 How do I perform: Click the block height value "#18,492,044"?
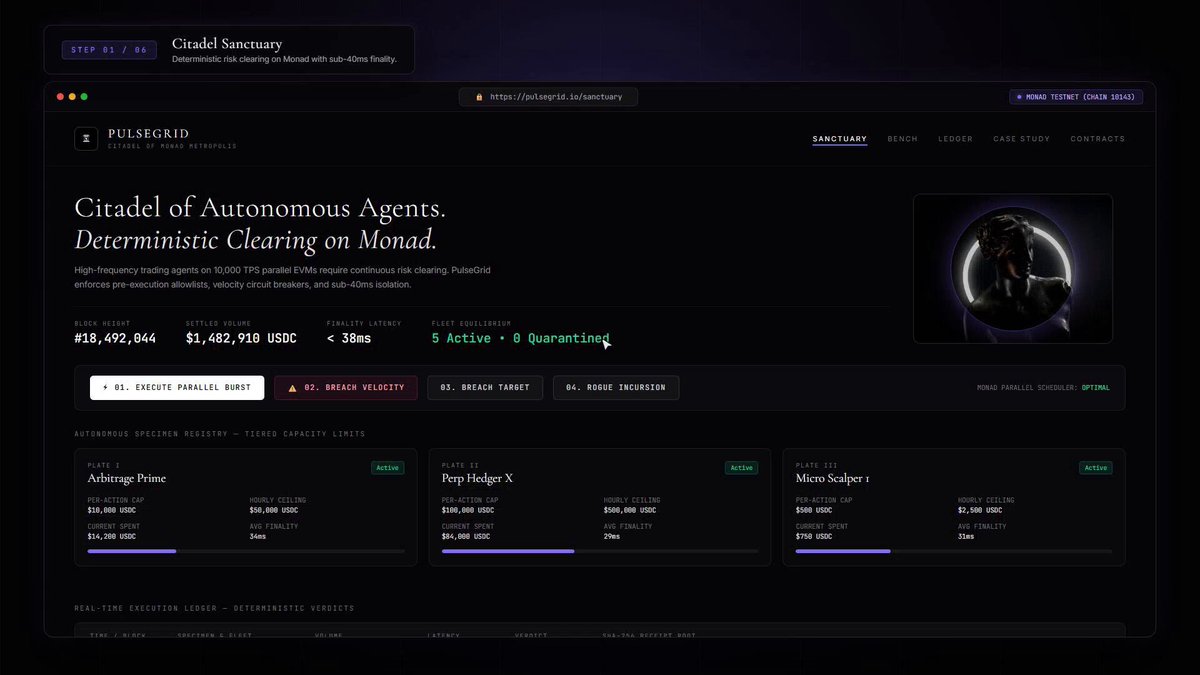(x=115, y=339)
